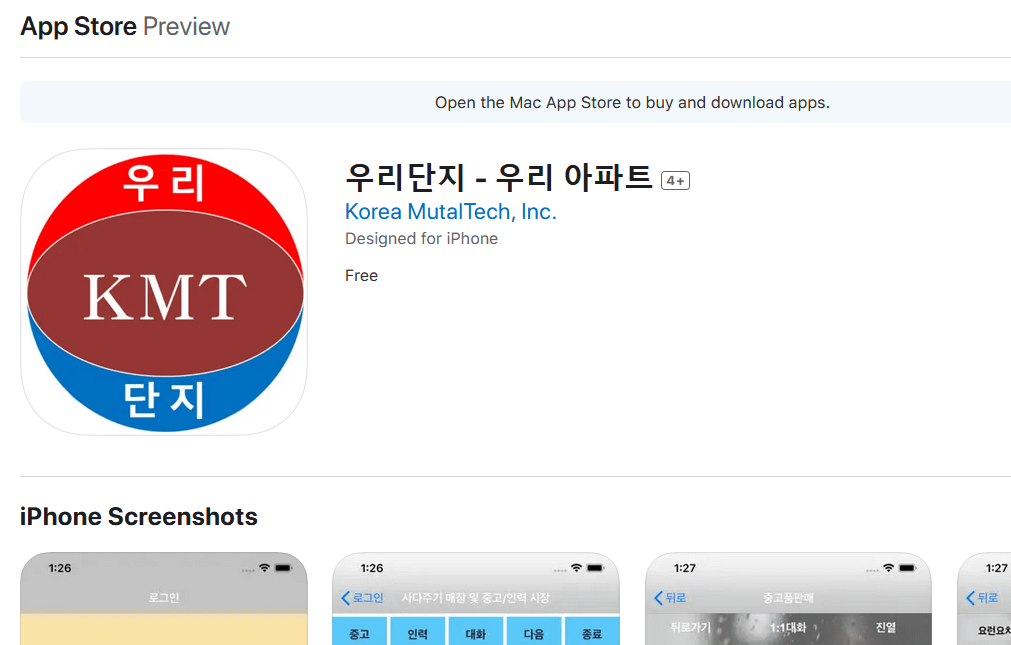
Task: Click the app title 우리단지 - 우리 아파트
Action: (x=499, y=177)
